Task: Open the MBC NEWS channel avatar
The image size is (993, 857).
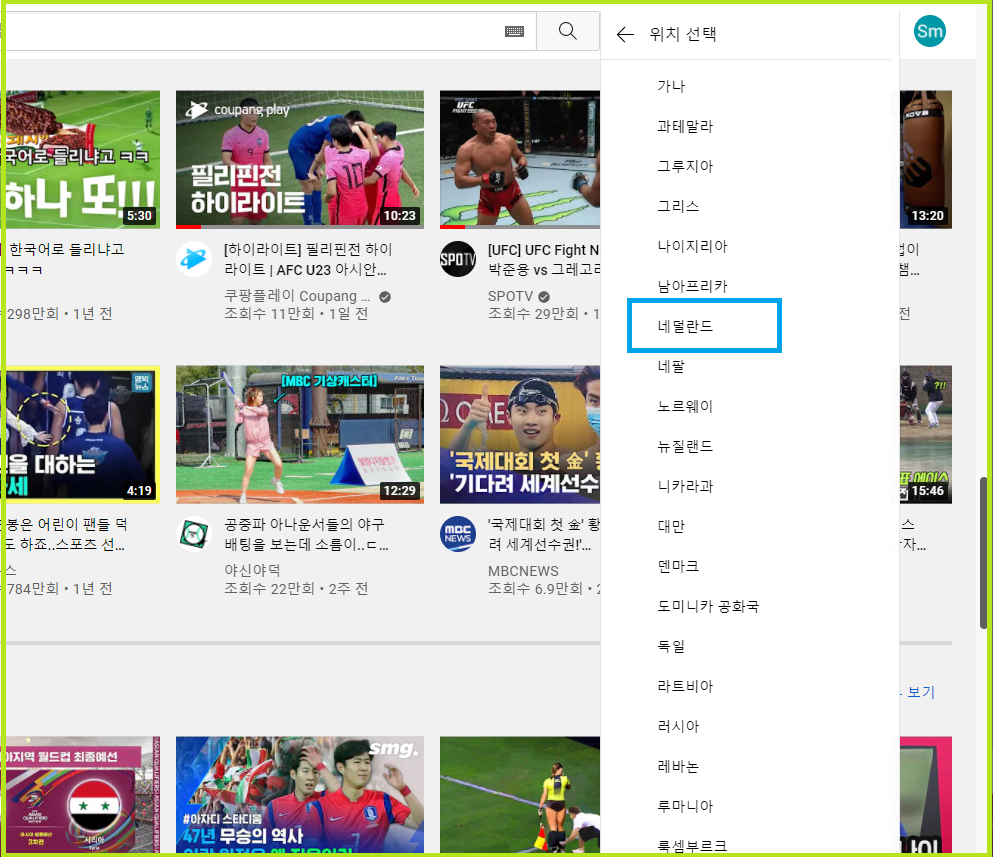Action: [458, 534]
